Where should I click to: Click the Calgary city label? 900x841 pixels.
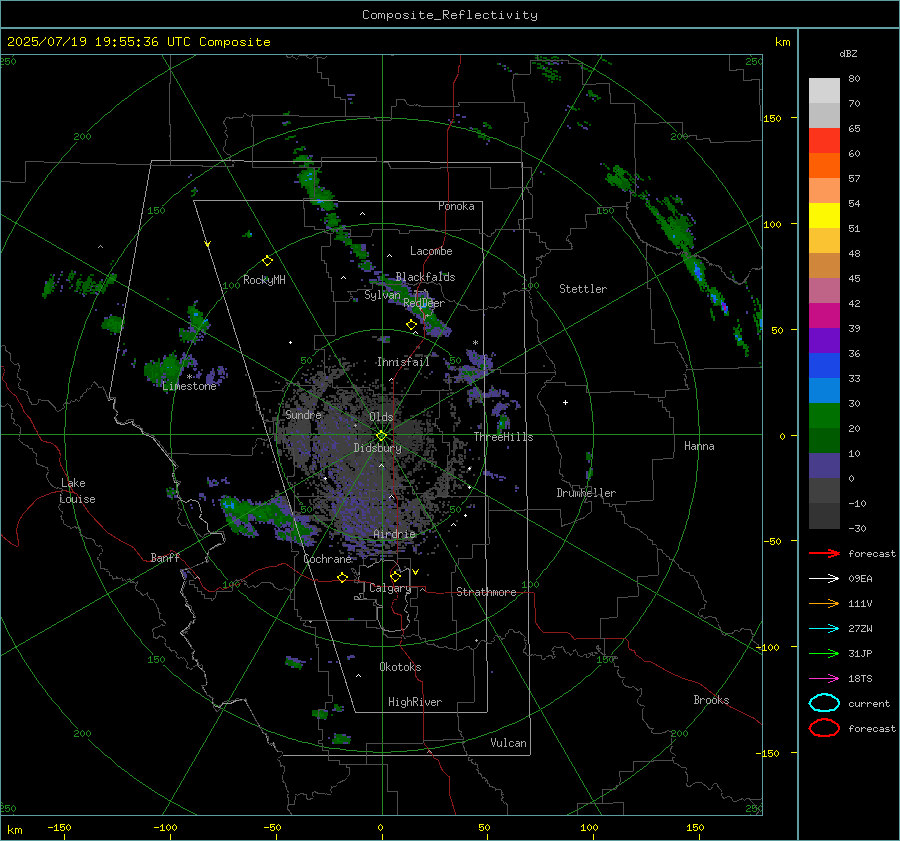(x=390, y=588)
